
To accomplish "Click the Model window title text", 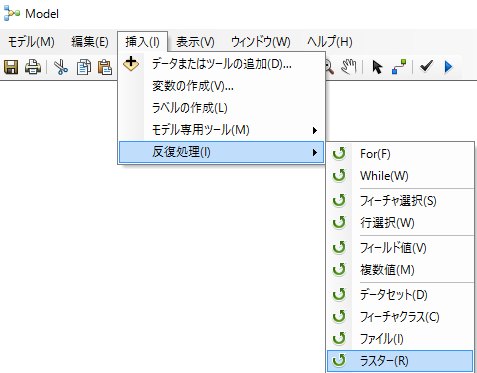I will coord(42,14).
